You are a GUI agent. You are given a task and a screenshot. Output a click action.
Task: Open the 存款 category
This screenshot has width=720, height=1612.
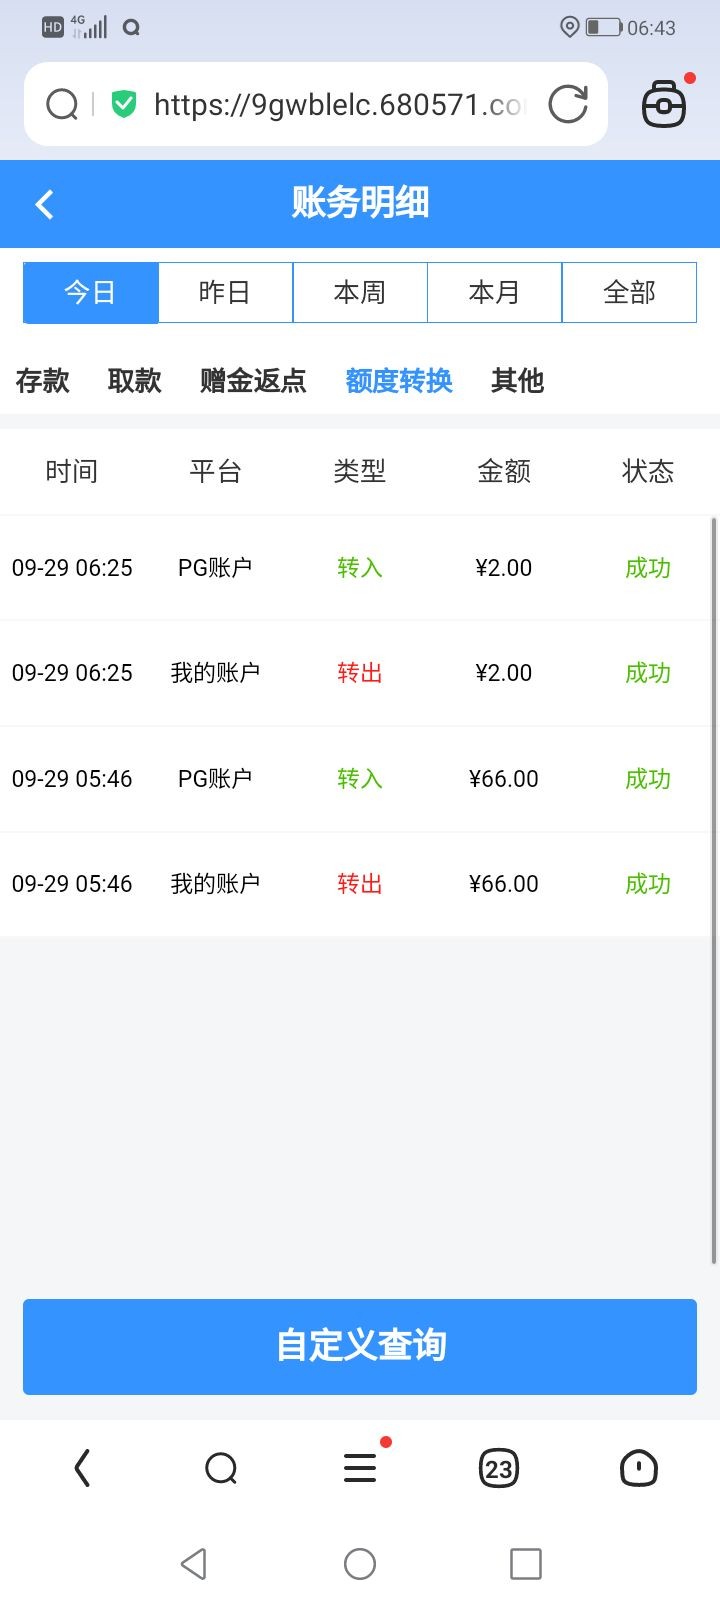click(x=43, y=381)
